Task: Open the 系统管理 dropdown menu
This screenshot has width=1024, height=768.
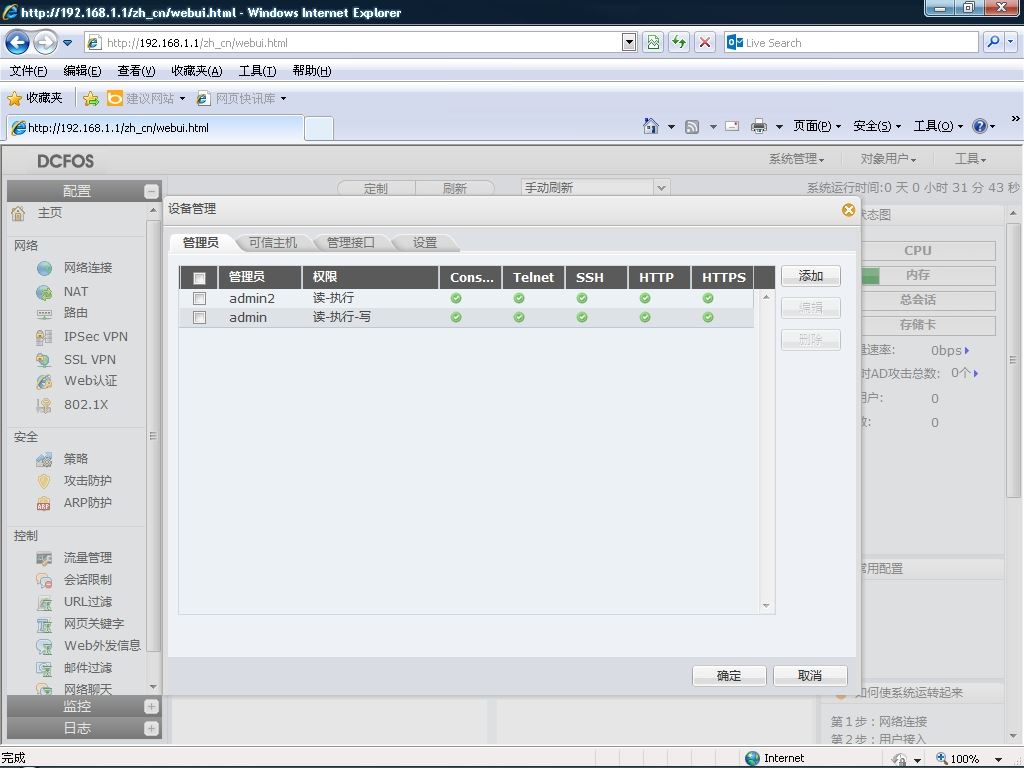Action: [x=796, y=159]
